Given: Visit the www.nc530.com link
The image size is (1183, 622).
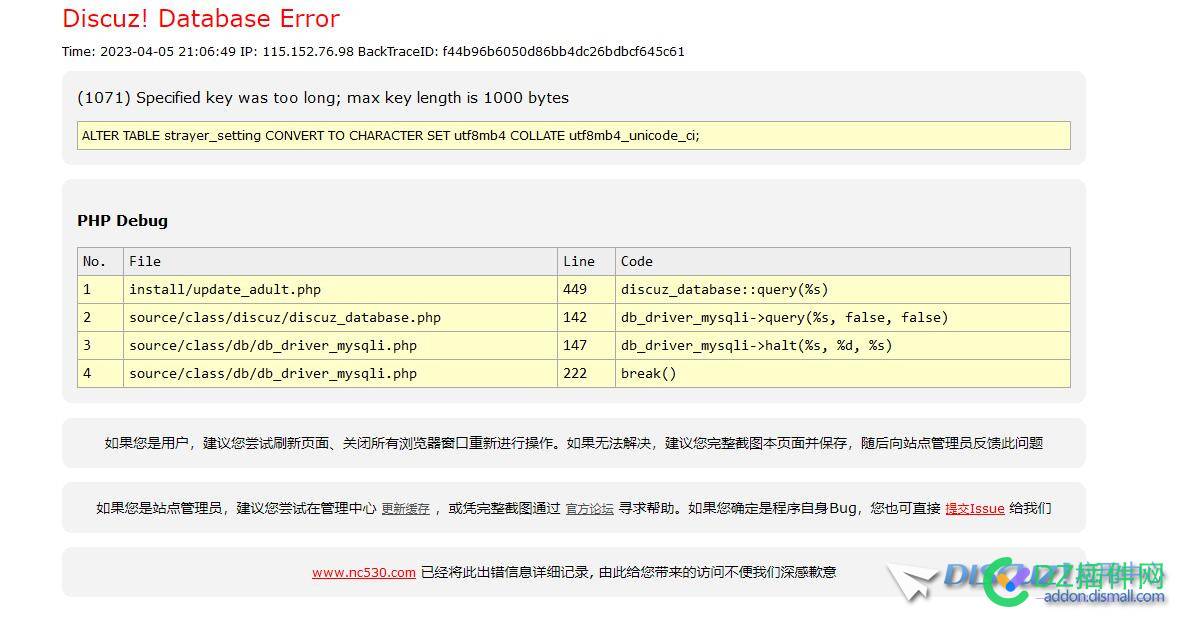Looking at the screenshot, I should (x=363, y=572).
